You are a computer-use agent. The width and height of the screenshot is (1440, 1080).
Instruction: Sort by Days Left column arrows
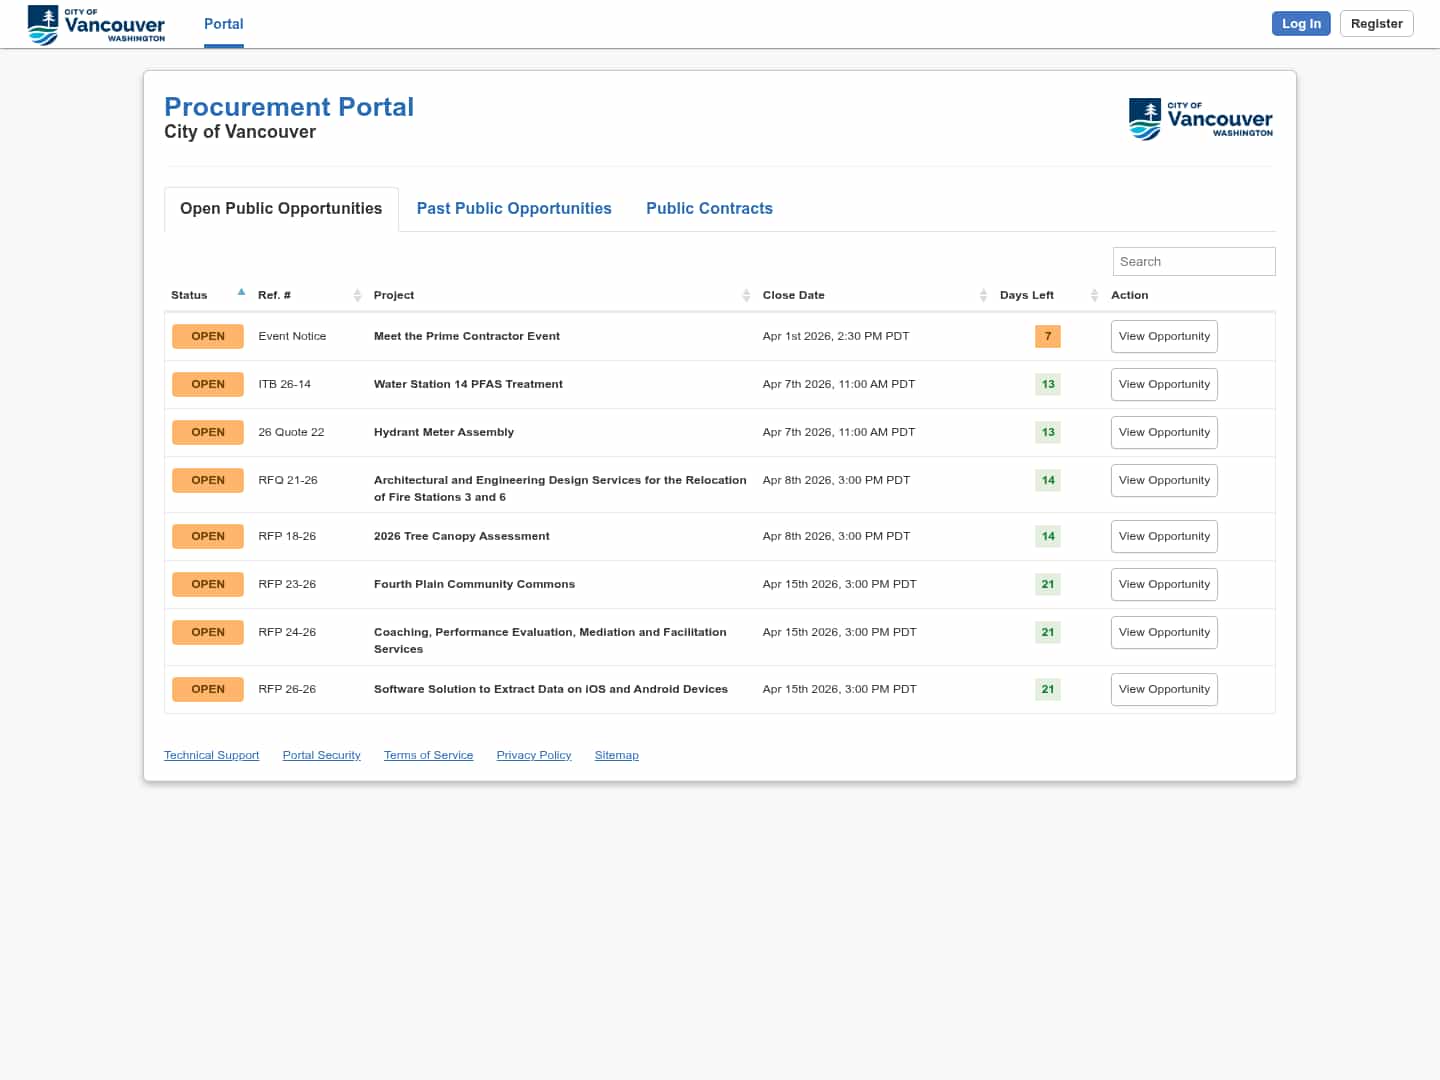1094,295
